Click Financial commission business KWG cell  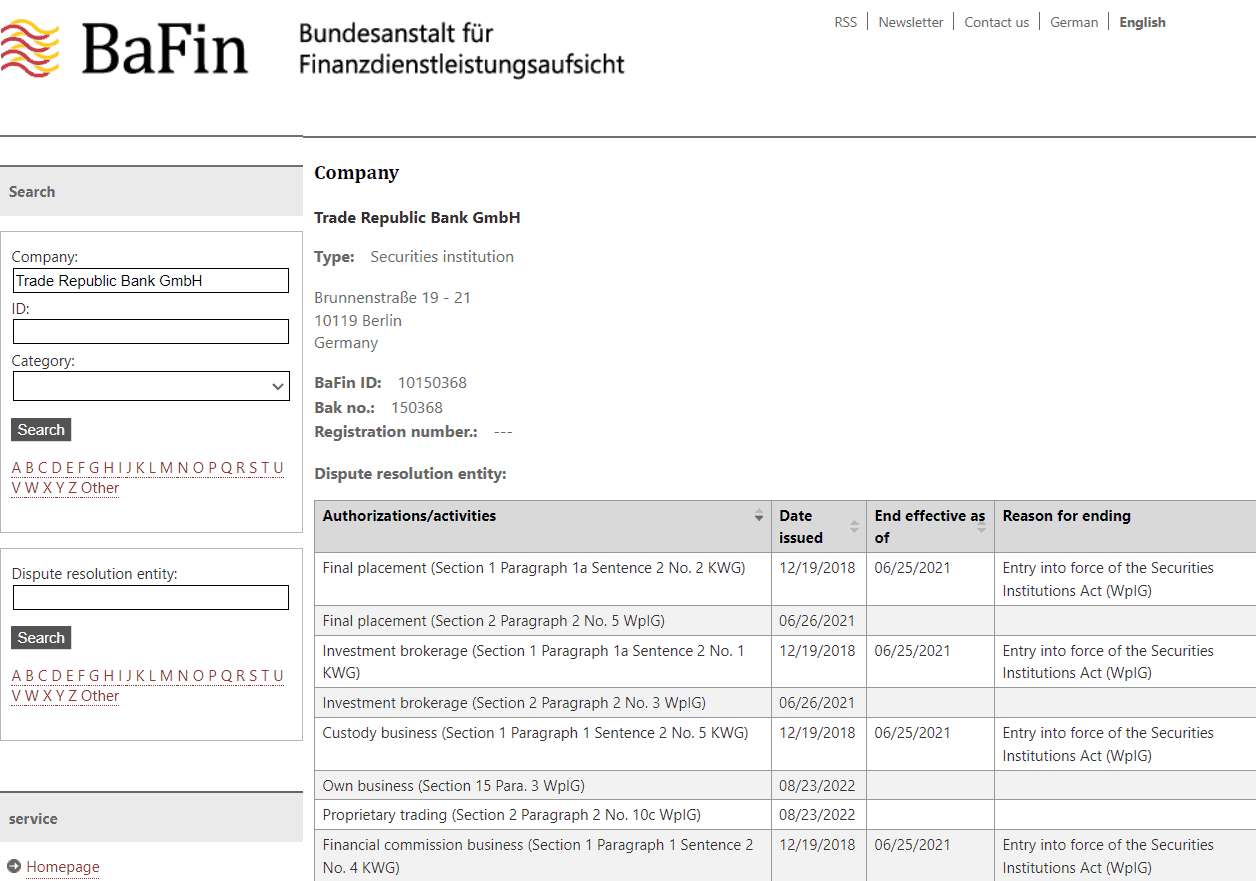pos(543,856)
